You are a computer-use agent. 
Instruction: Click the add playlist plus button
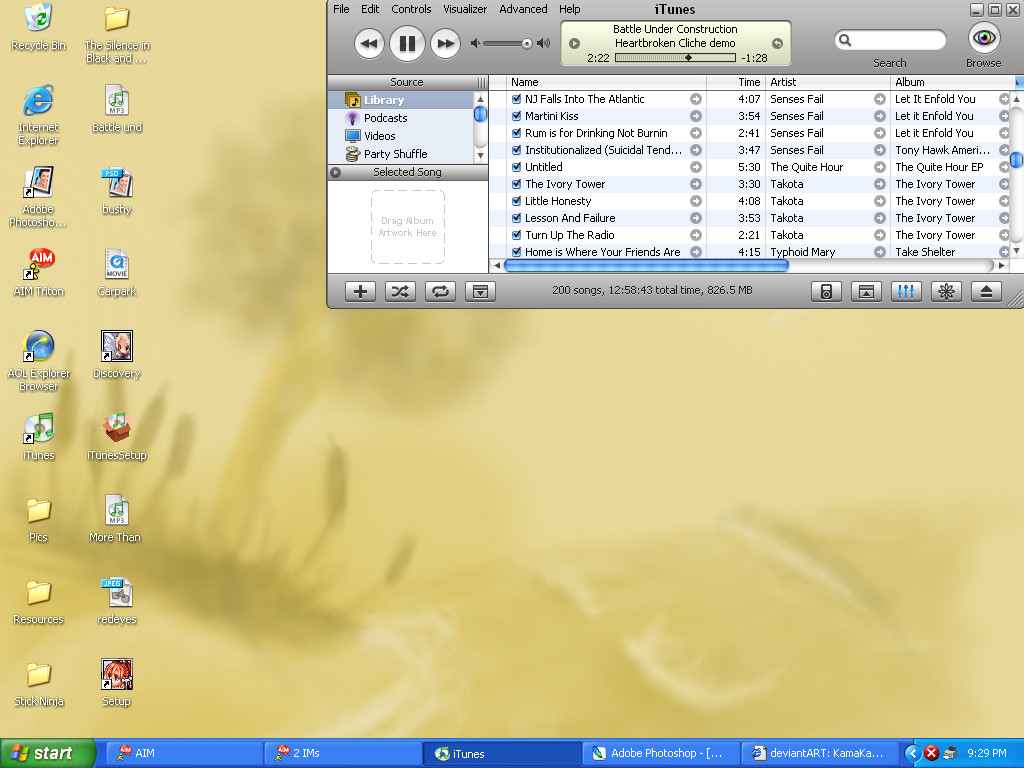coord(360,291)
